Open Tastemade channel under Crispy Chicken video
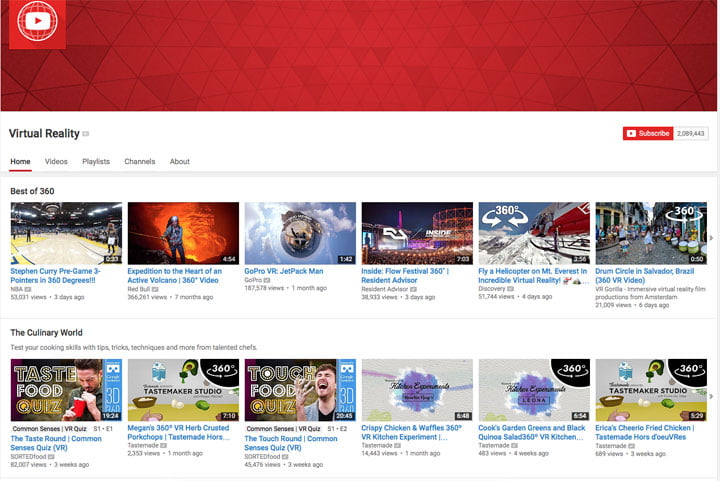The height and width of the screenshot is (481, 720). [377, 445]
